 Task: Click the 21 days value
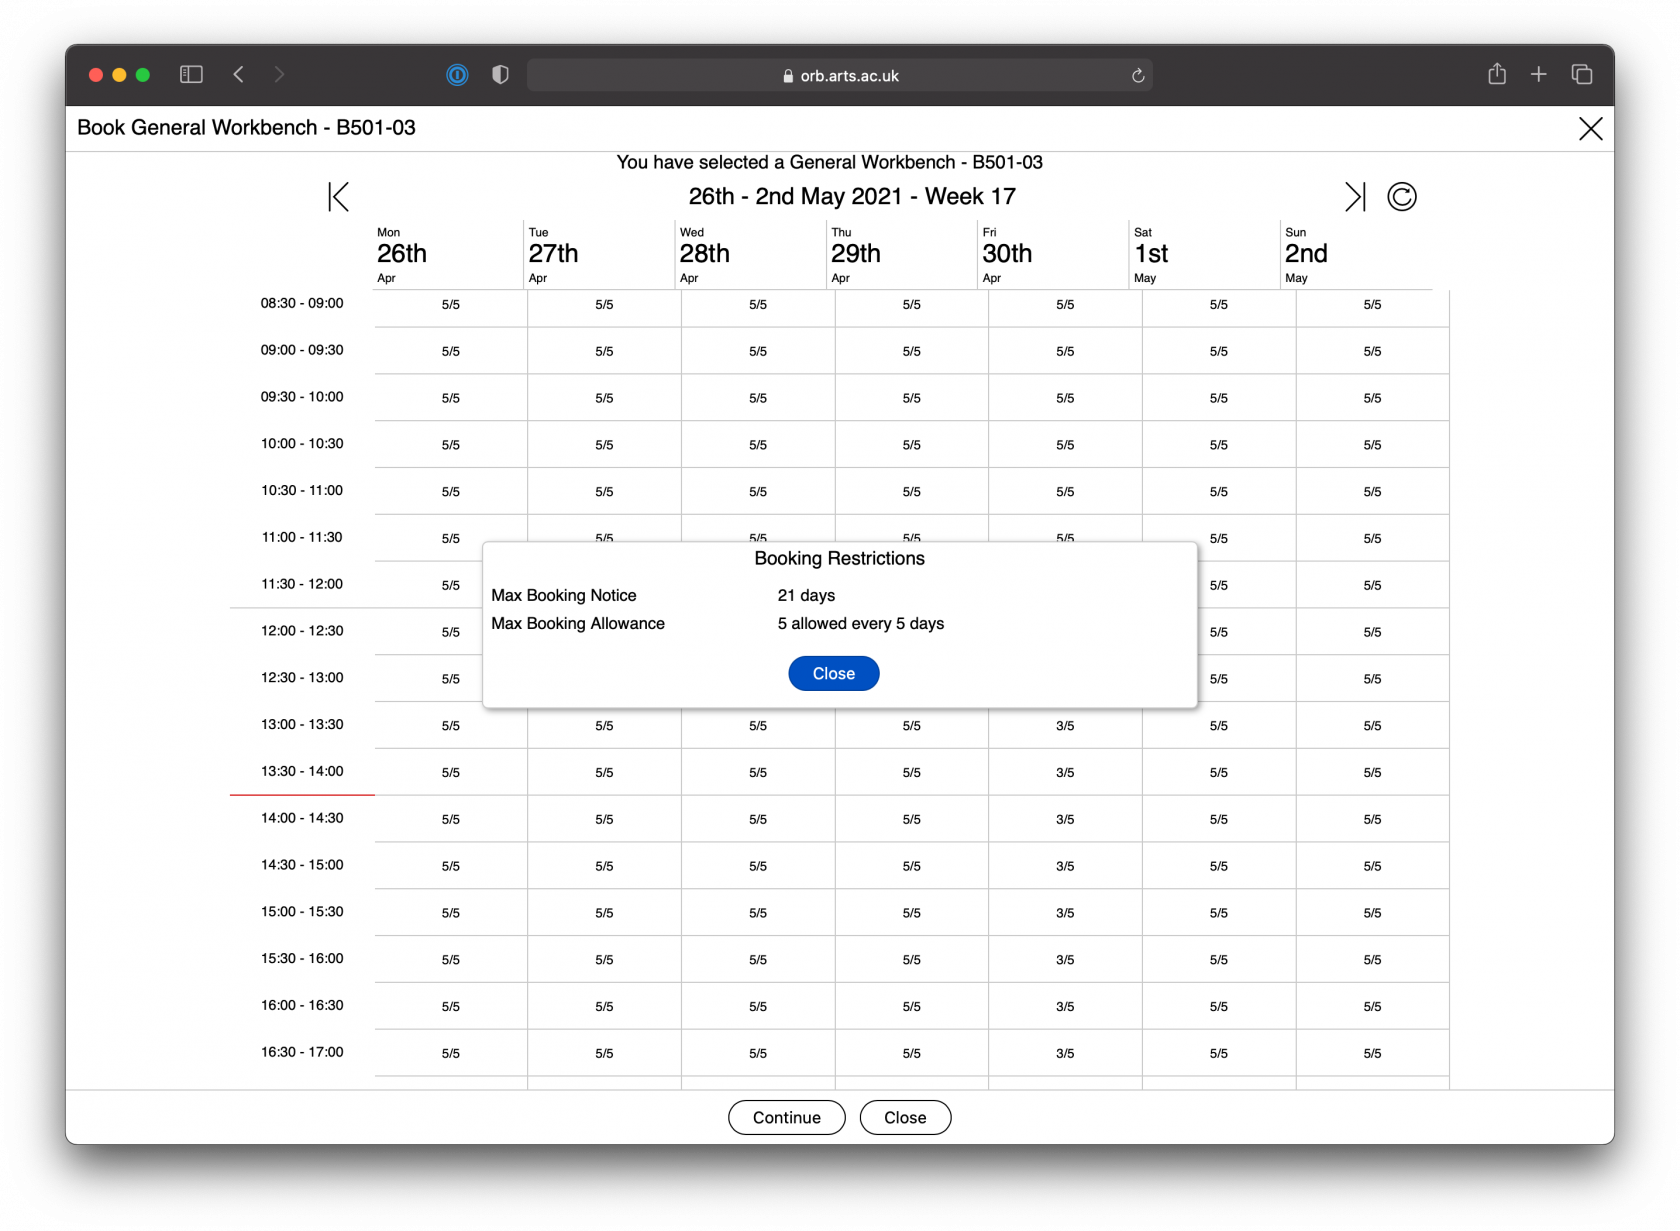[x=806, y=596]
